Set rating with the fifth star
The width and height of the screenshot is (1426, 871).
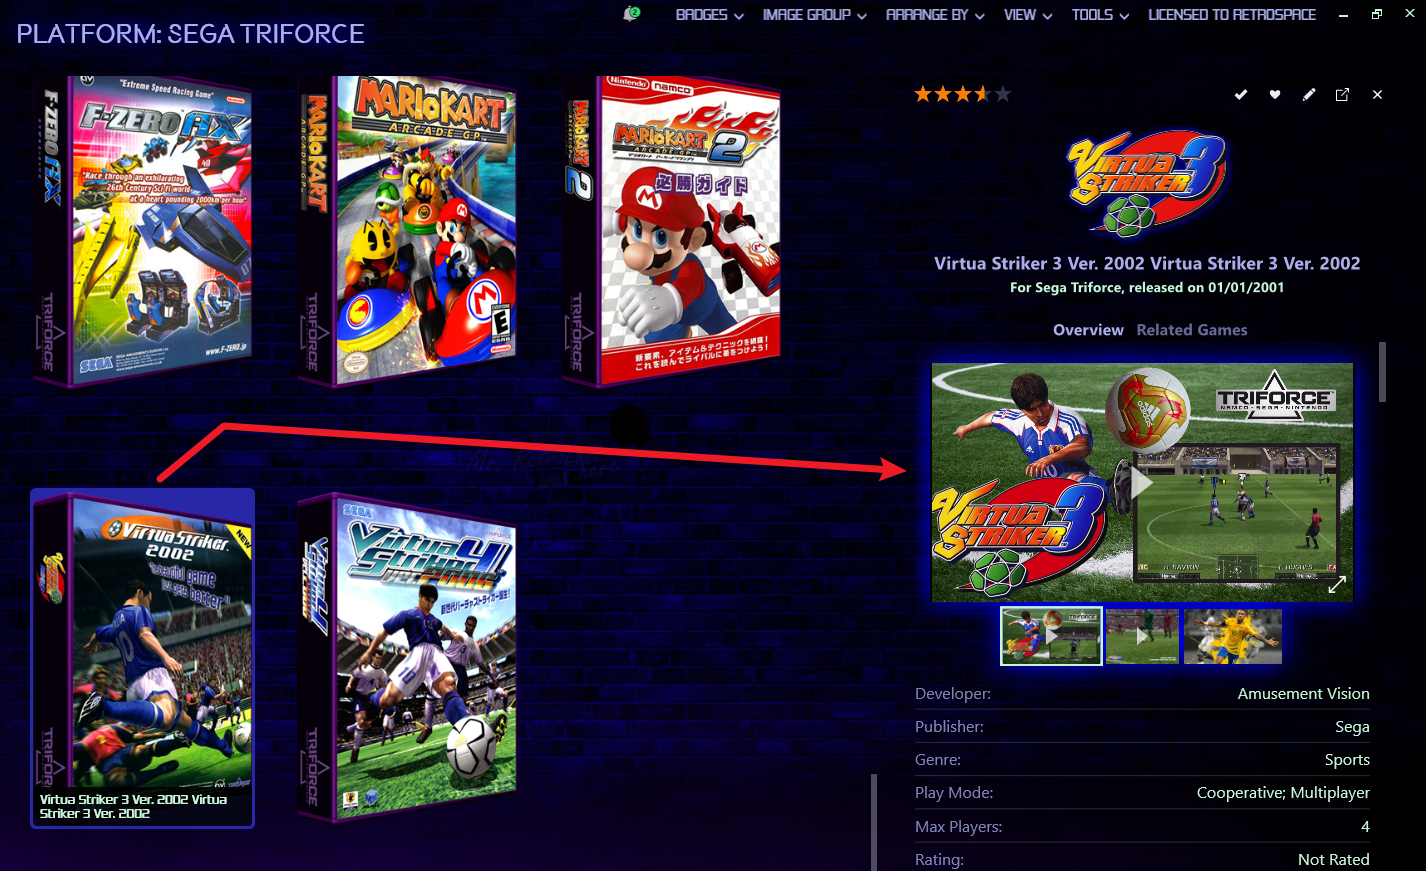pos(1003,94)
